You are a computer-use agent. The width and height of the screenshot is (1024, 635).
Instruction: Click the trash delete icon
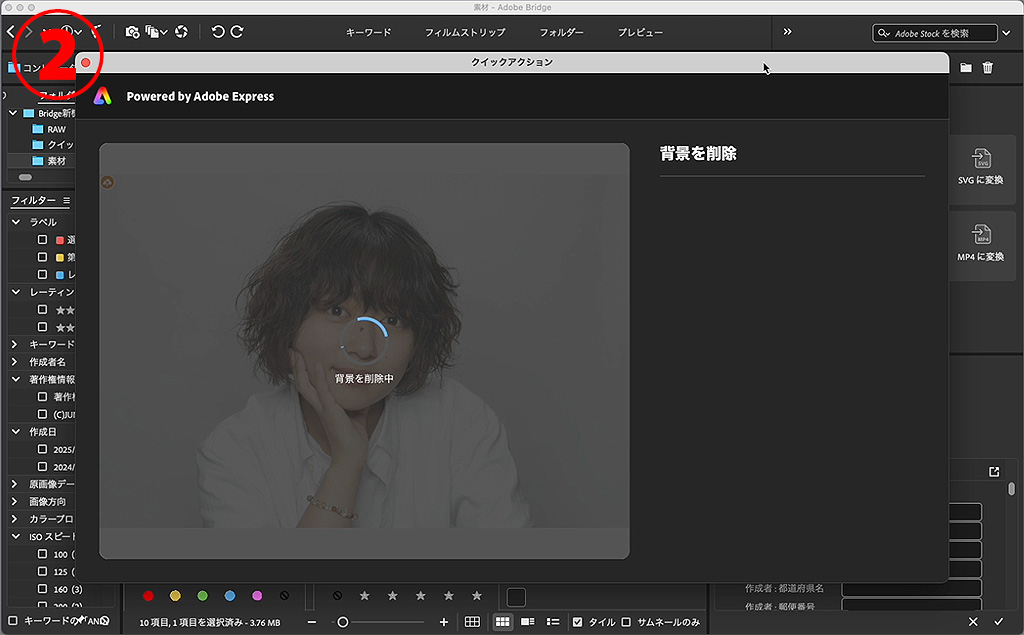pos(988,68)
